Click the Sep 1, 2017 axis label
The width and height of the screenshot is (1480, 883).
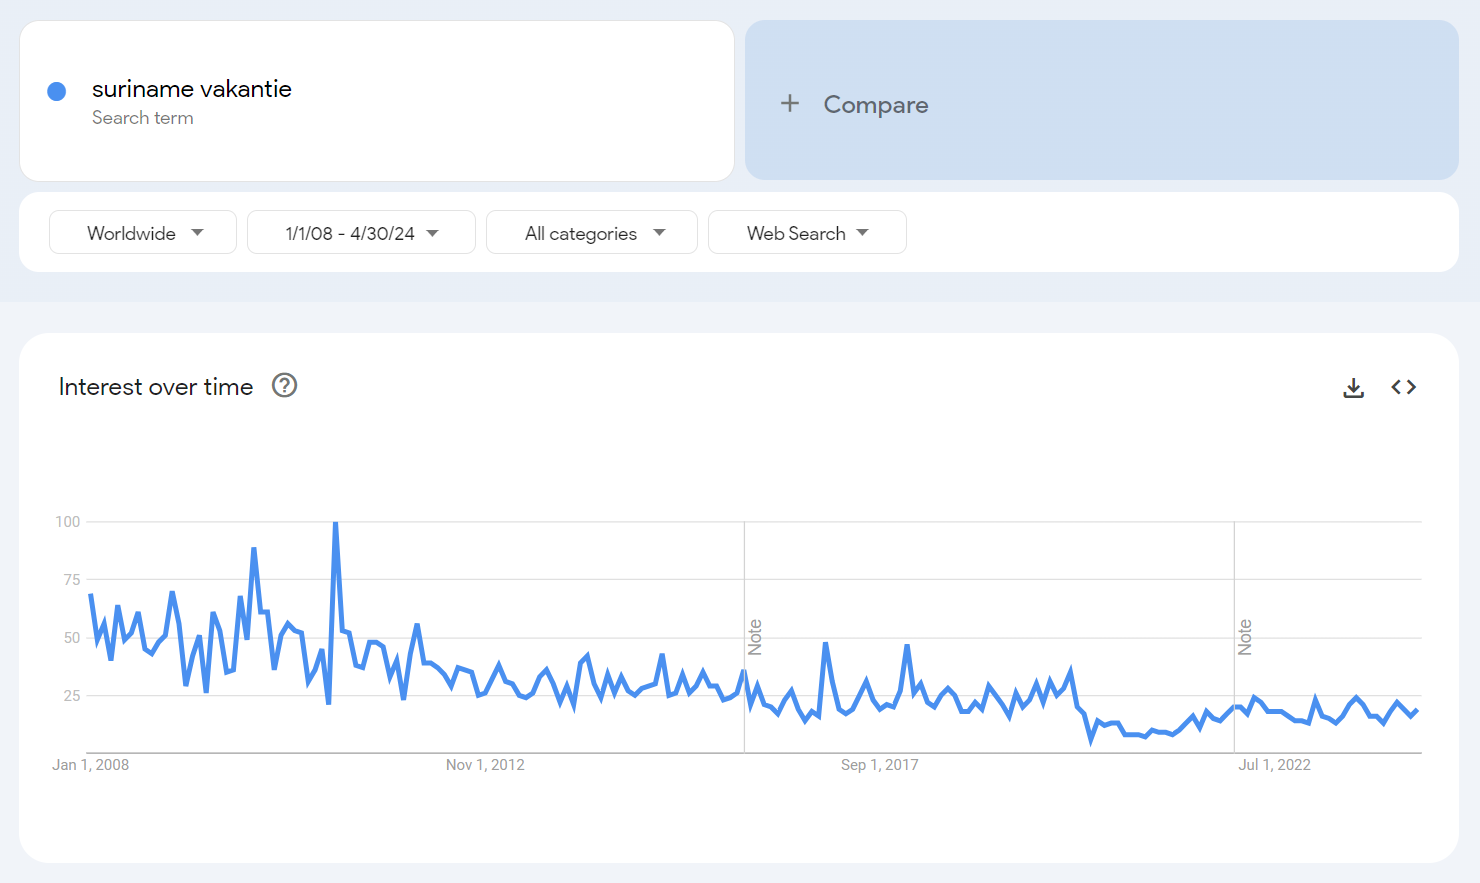click(880, 765)
